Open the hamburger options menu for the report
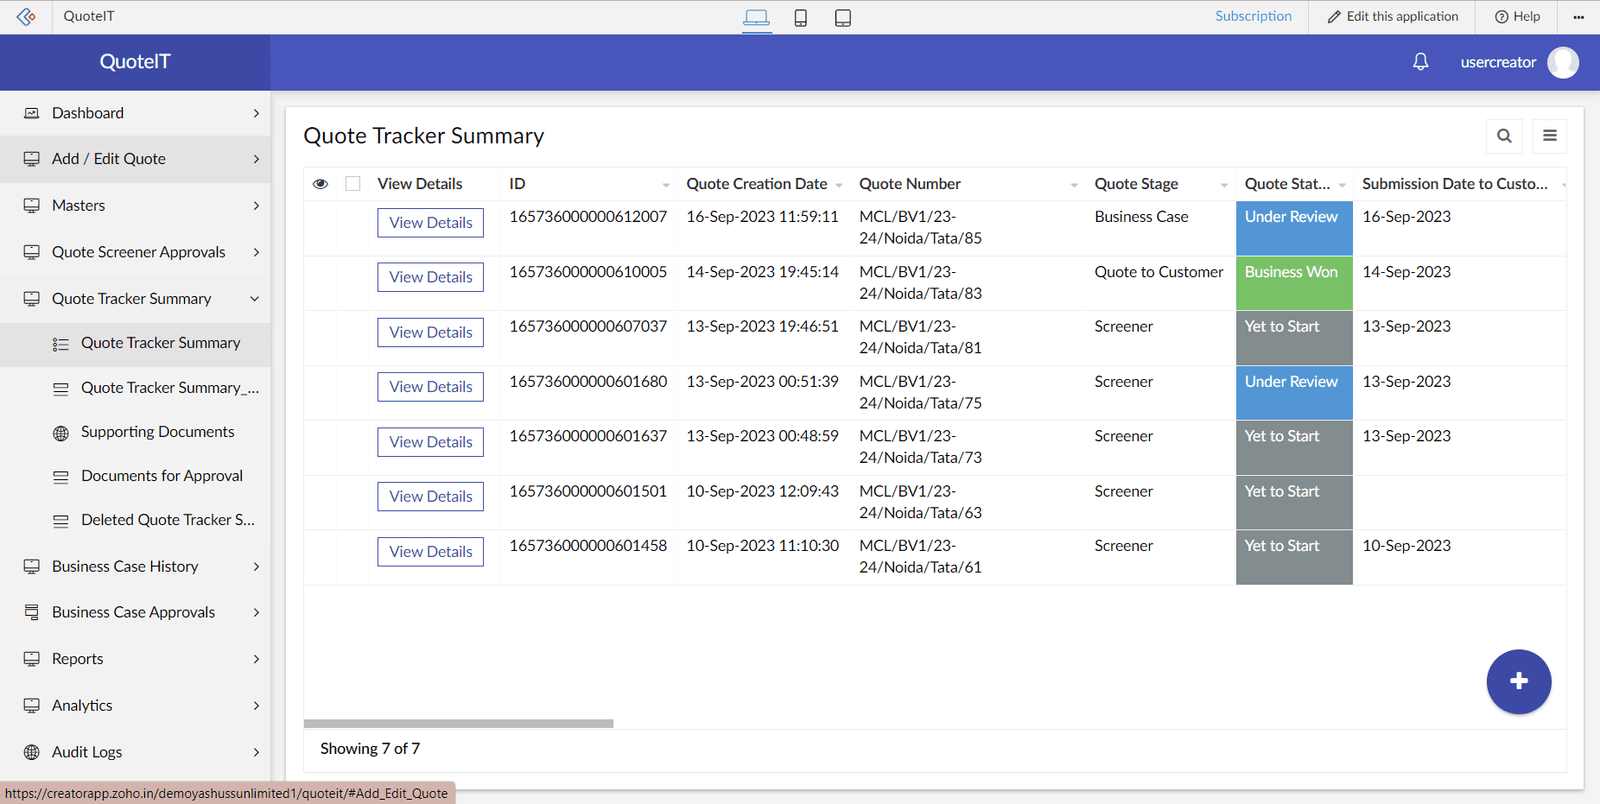This screenshot has width=1600, height=804. click(x=1550, y=136)
